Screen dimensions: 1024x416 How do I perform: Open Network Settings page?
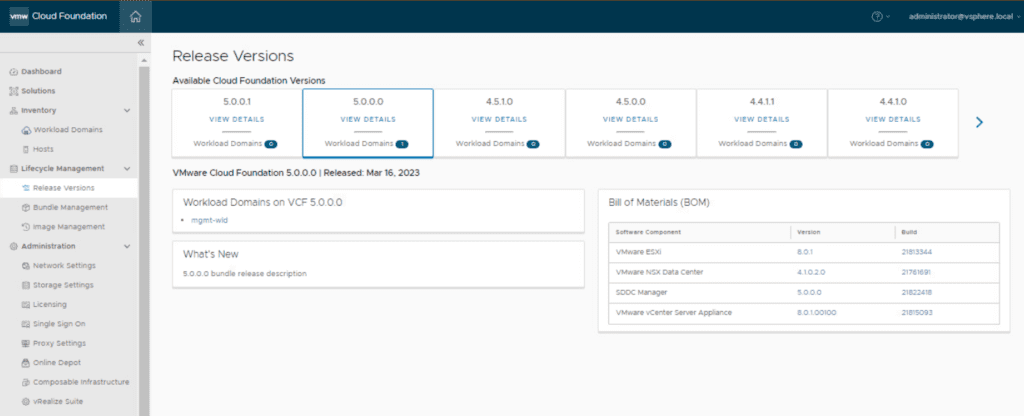[x=64, y=266]
